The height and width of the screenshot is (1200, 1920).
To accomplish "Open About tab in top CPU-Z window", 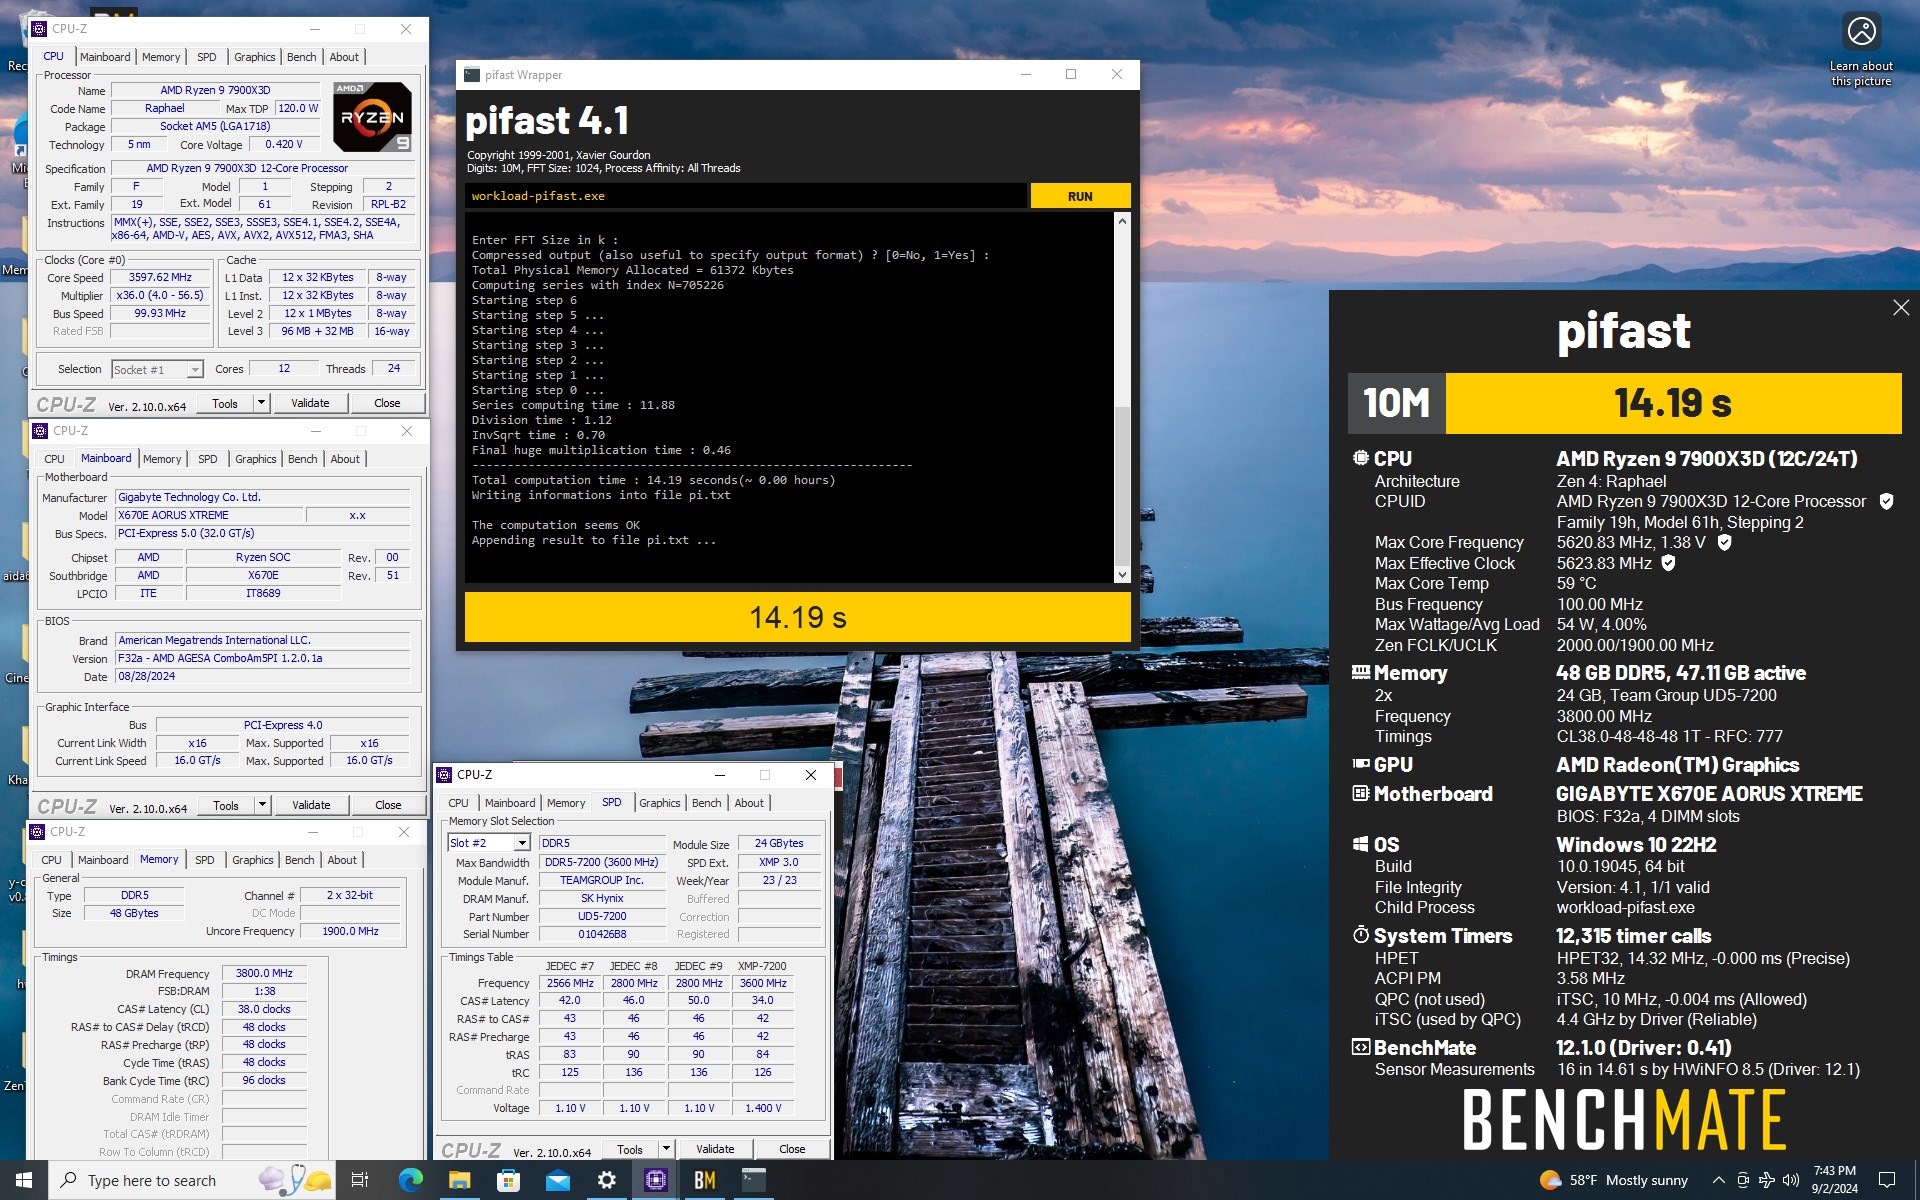I will coord(344,57).
